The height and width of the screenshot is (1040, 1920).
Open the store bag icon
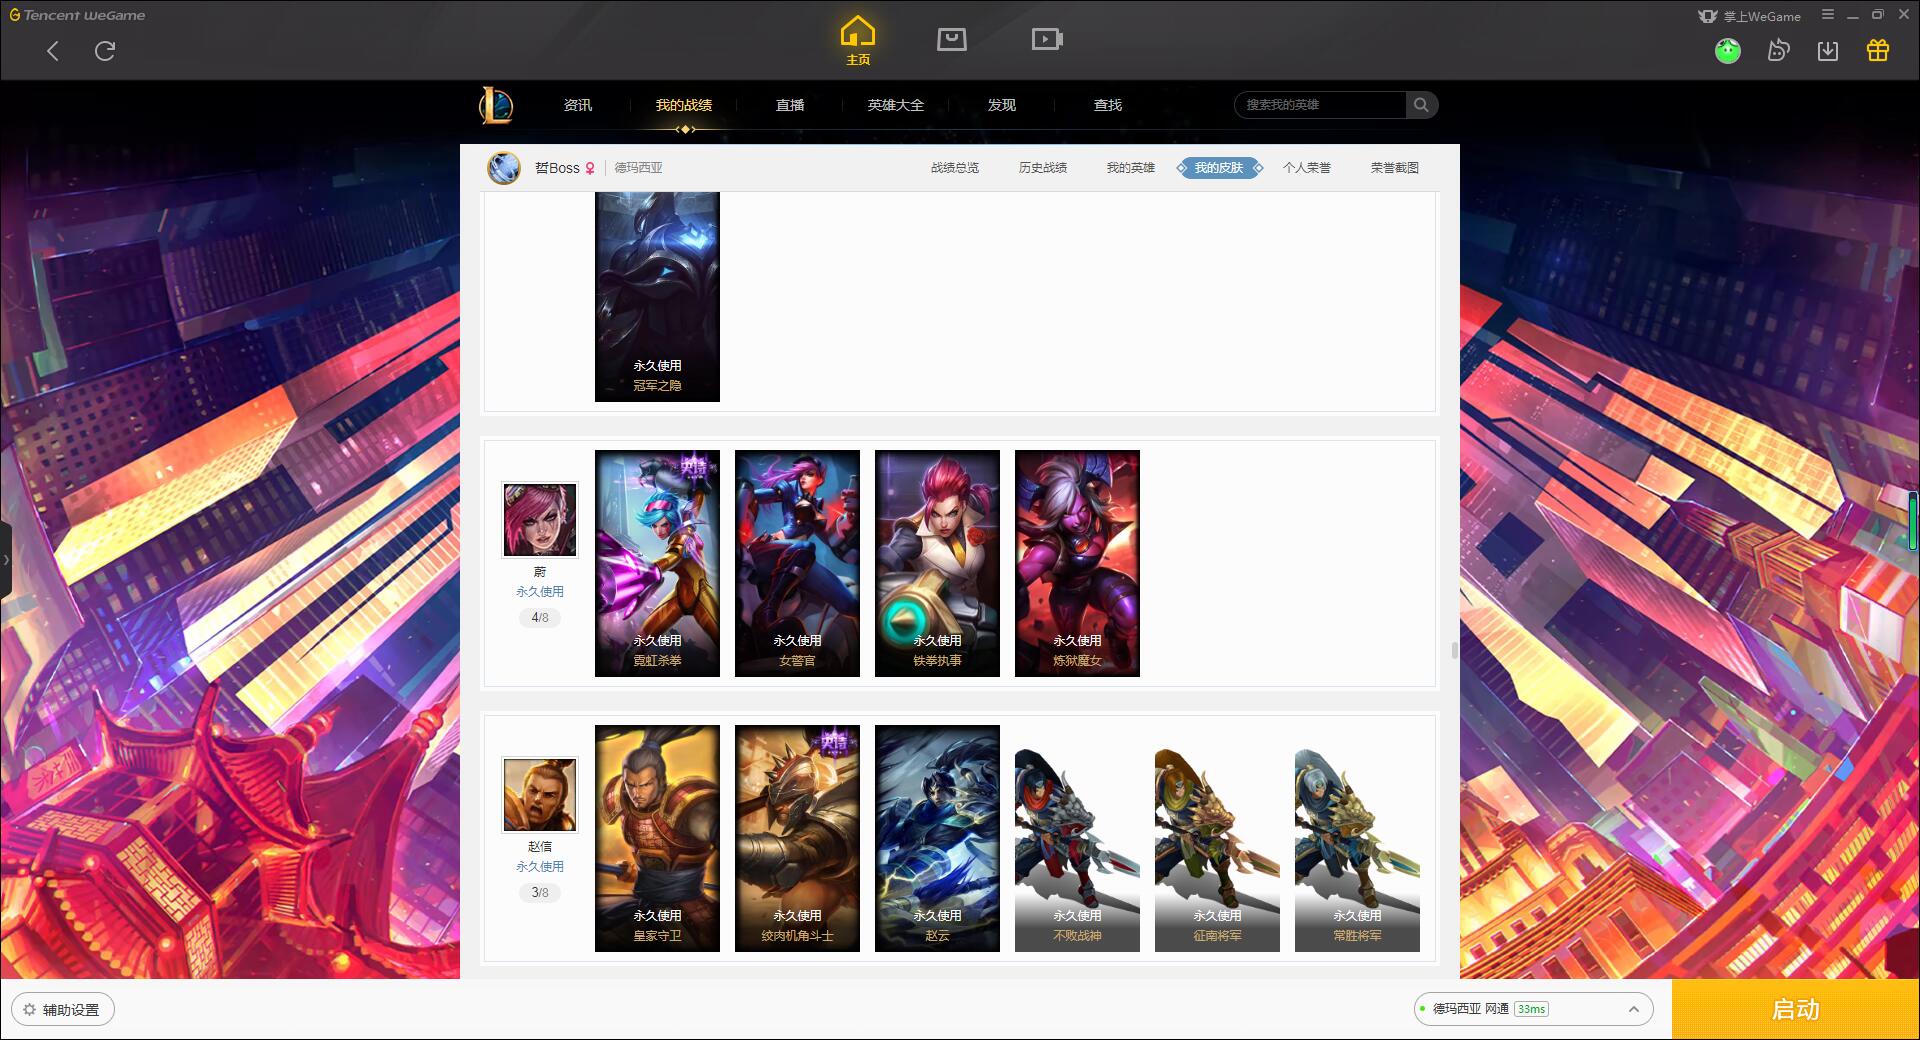pos(952,39)
